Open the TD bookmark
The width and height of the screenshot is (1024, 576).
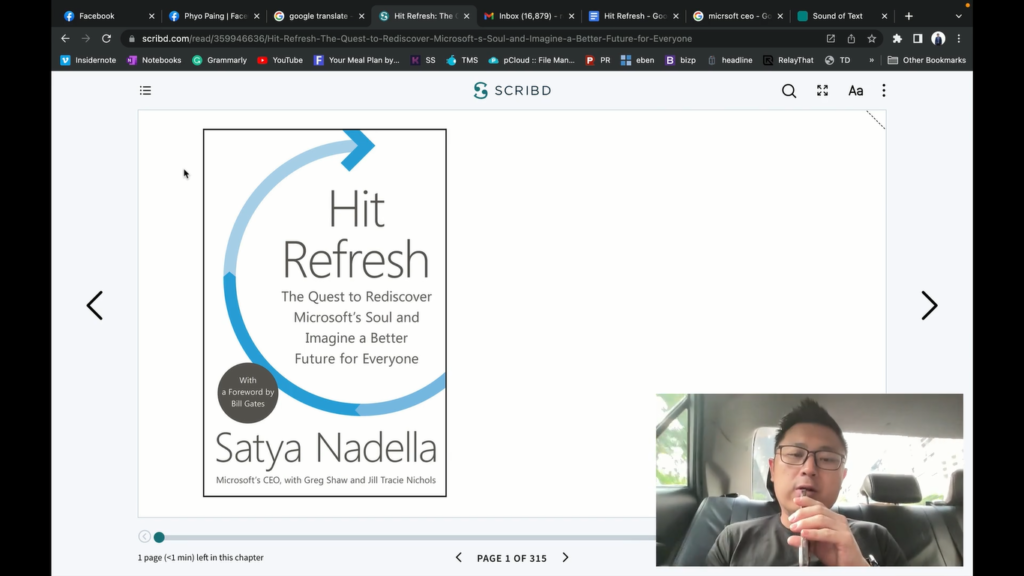pyautogui.click(x=838, y=60)
